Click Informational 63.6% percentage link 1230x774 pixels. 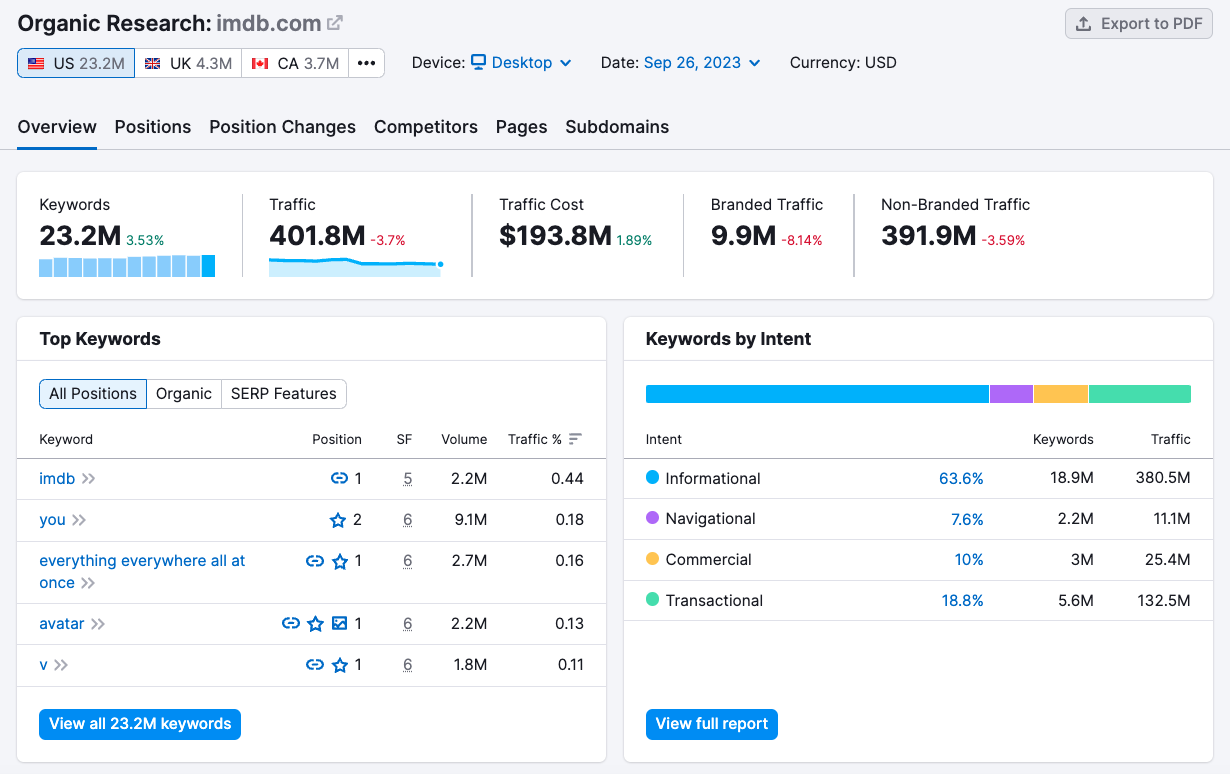pyautogui.click(x=961, y=478)
